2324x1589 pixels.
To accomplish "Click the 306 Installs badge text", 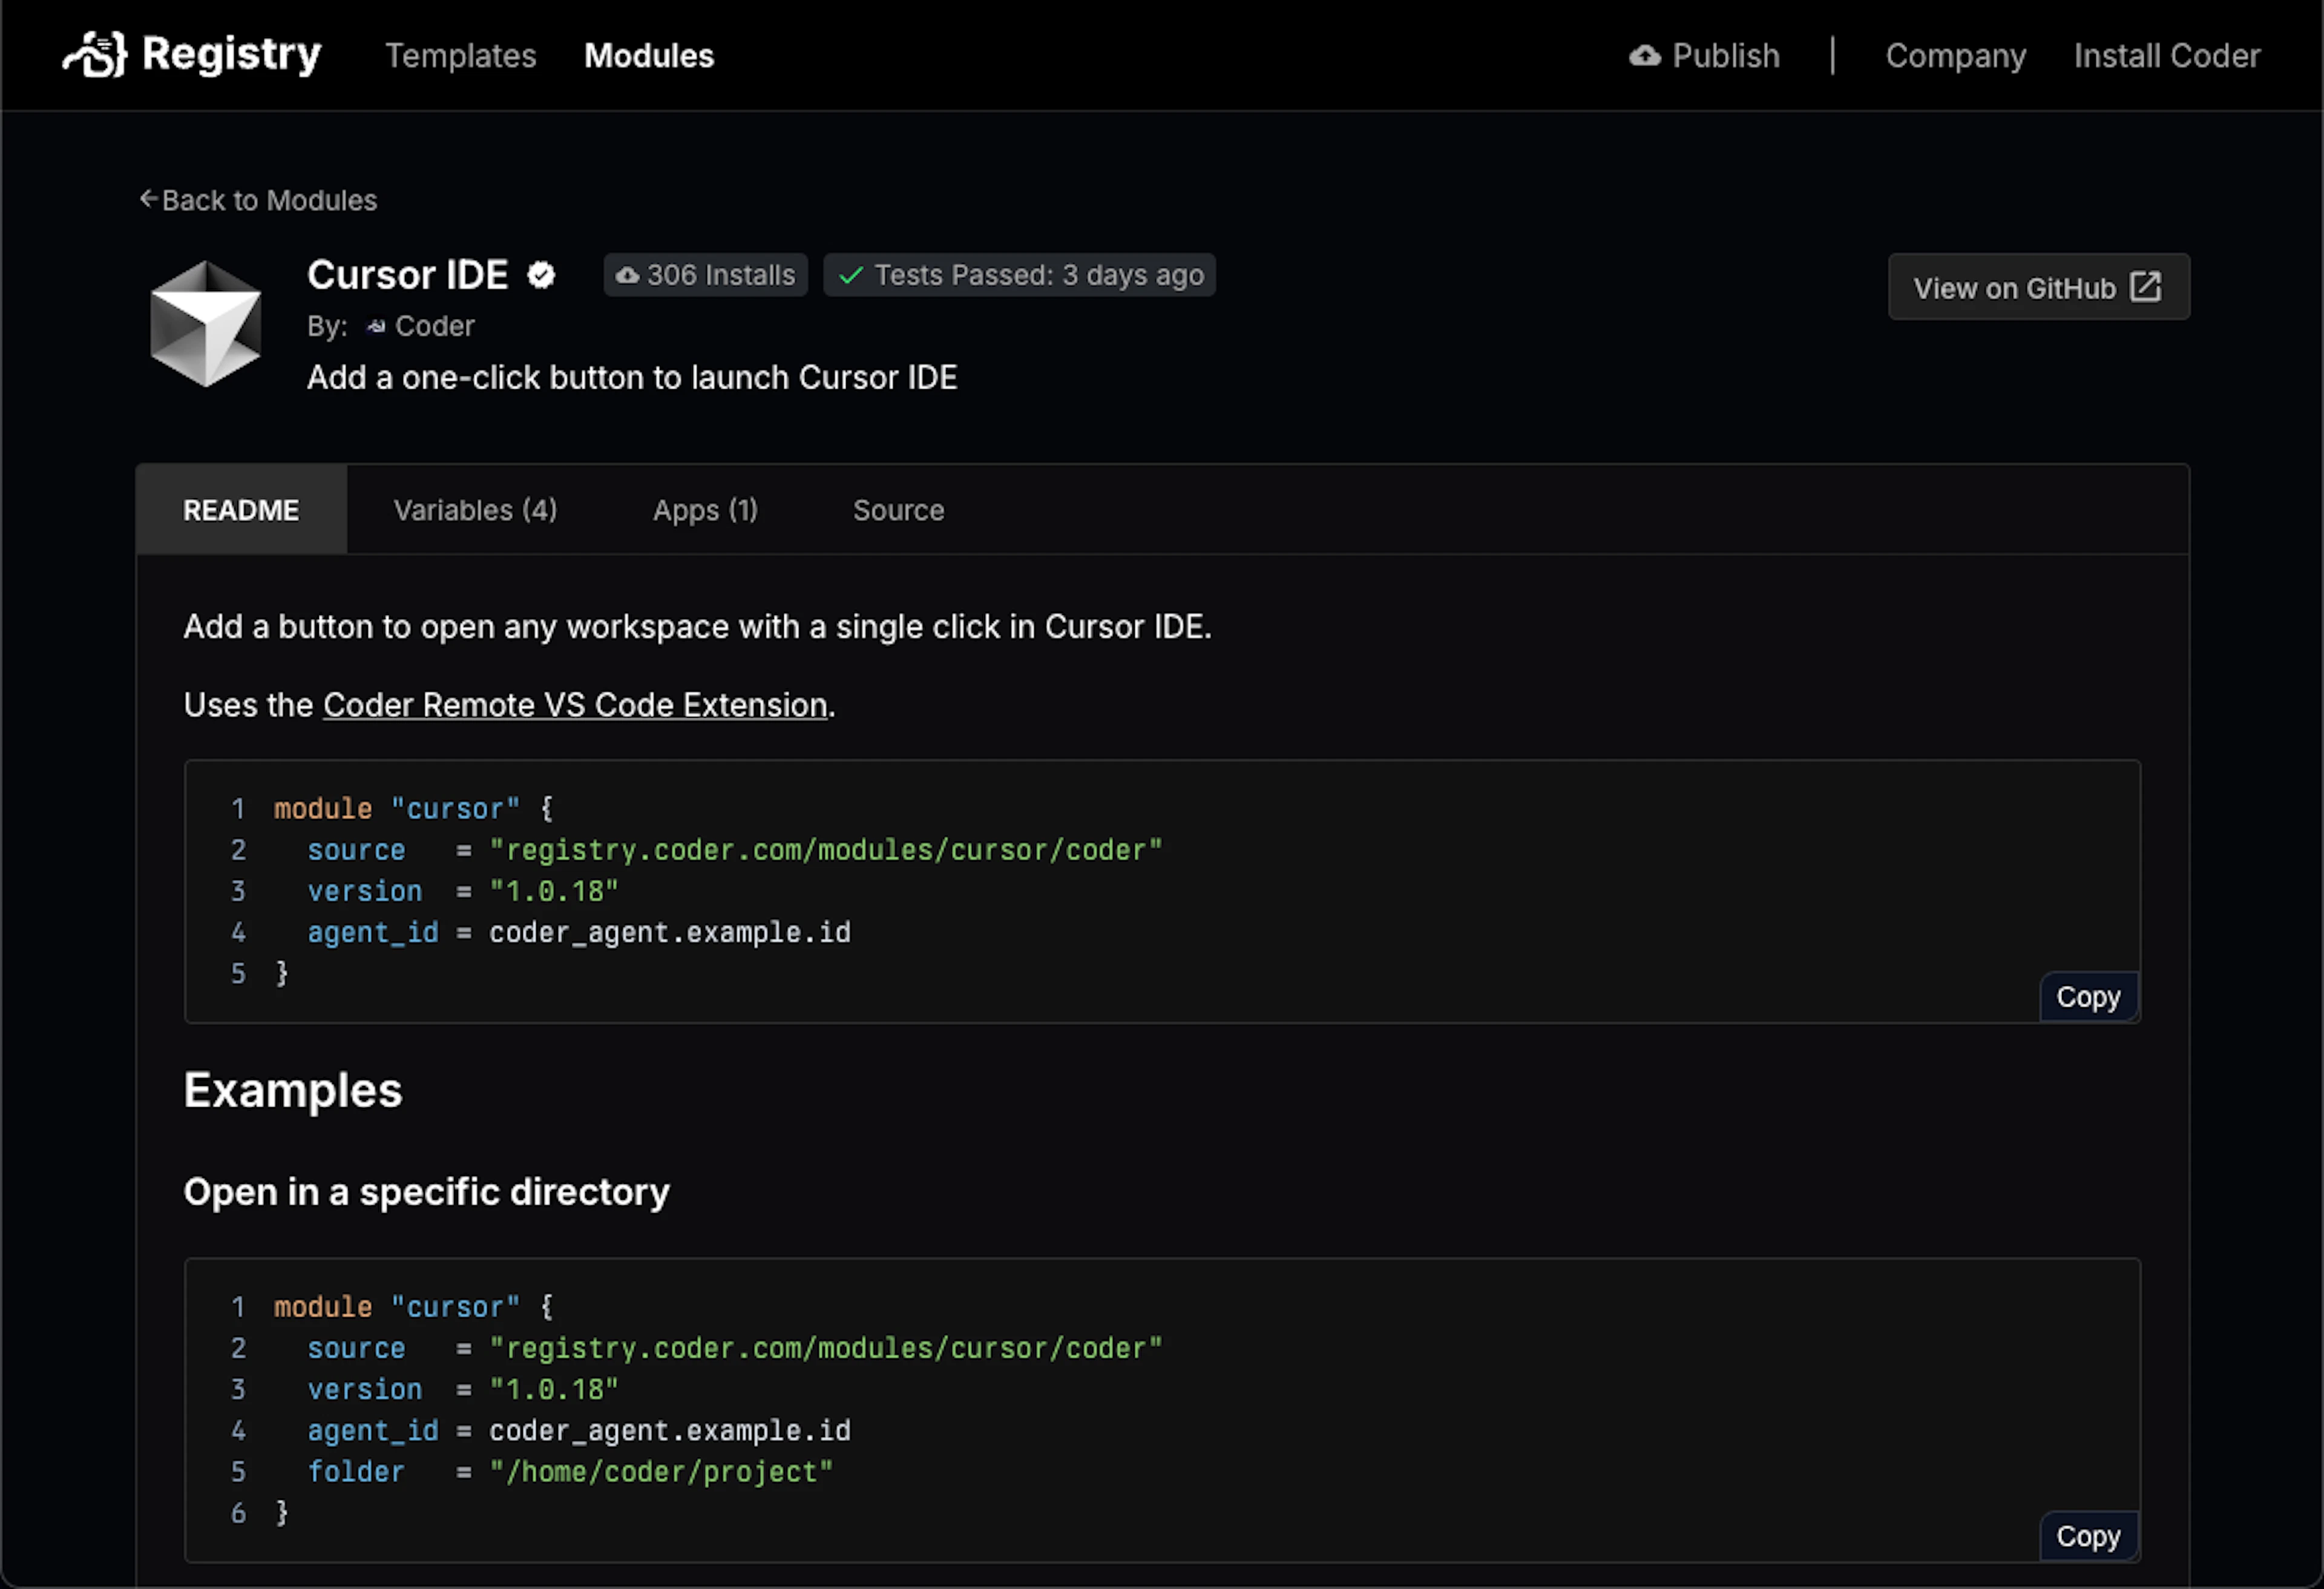I will point(720,275).
